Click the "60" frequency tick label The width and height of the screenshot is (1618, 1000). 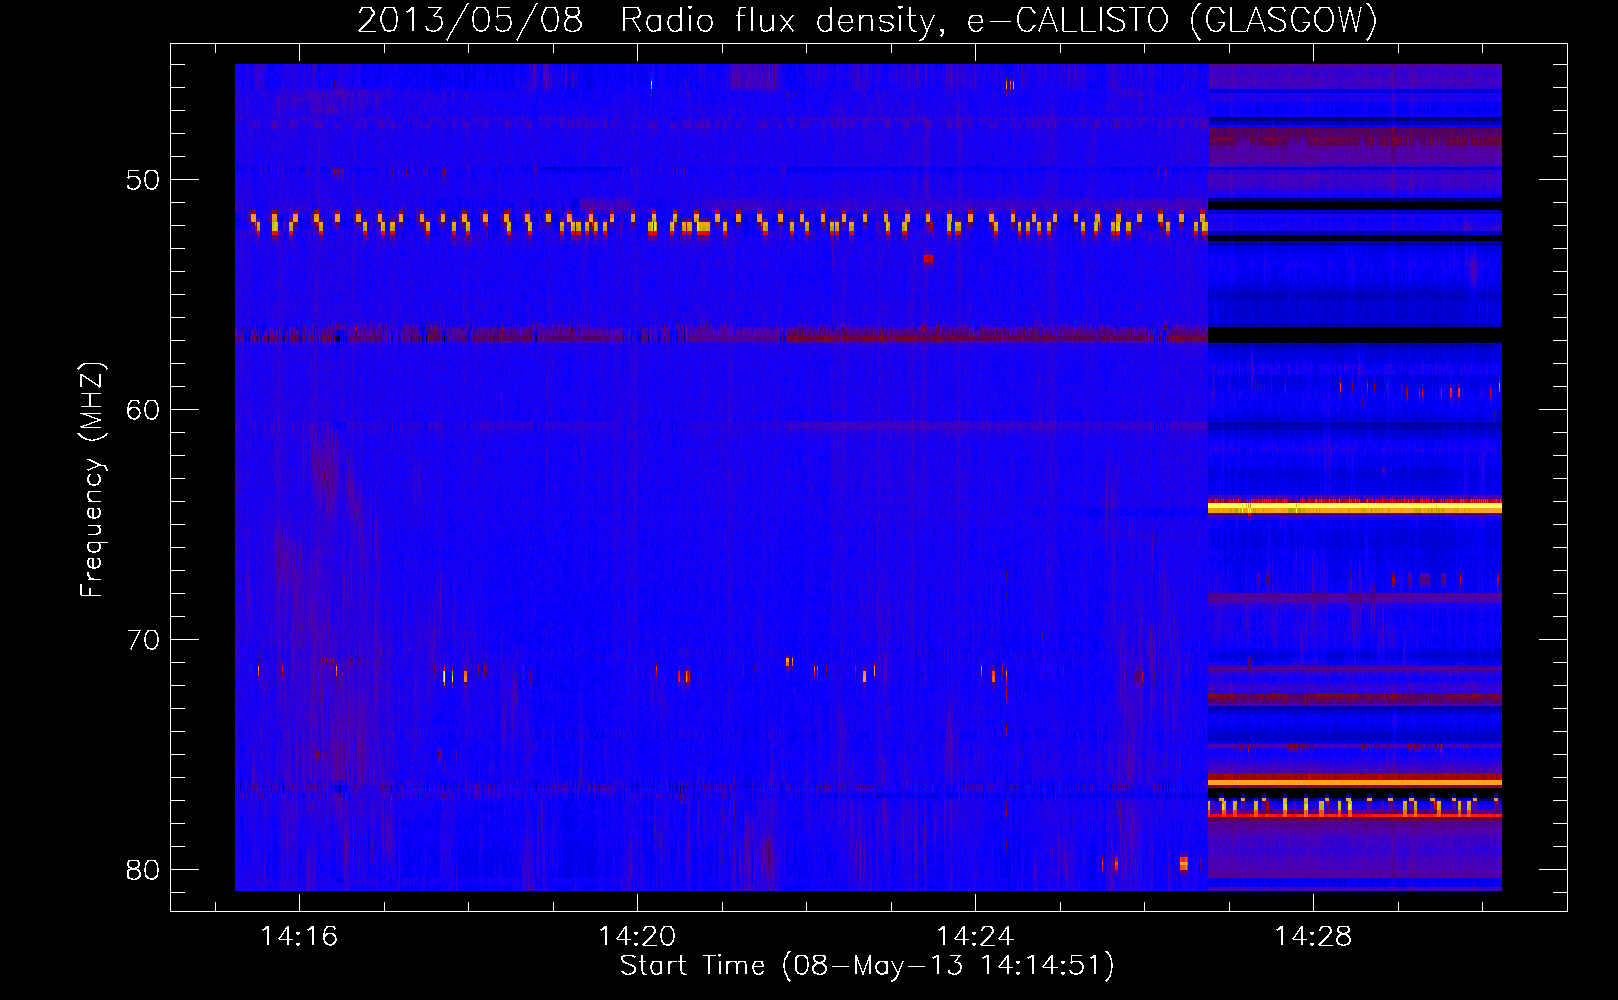point(144,410)
